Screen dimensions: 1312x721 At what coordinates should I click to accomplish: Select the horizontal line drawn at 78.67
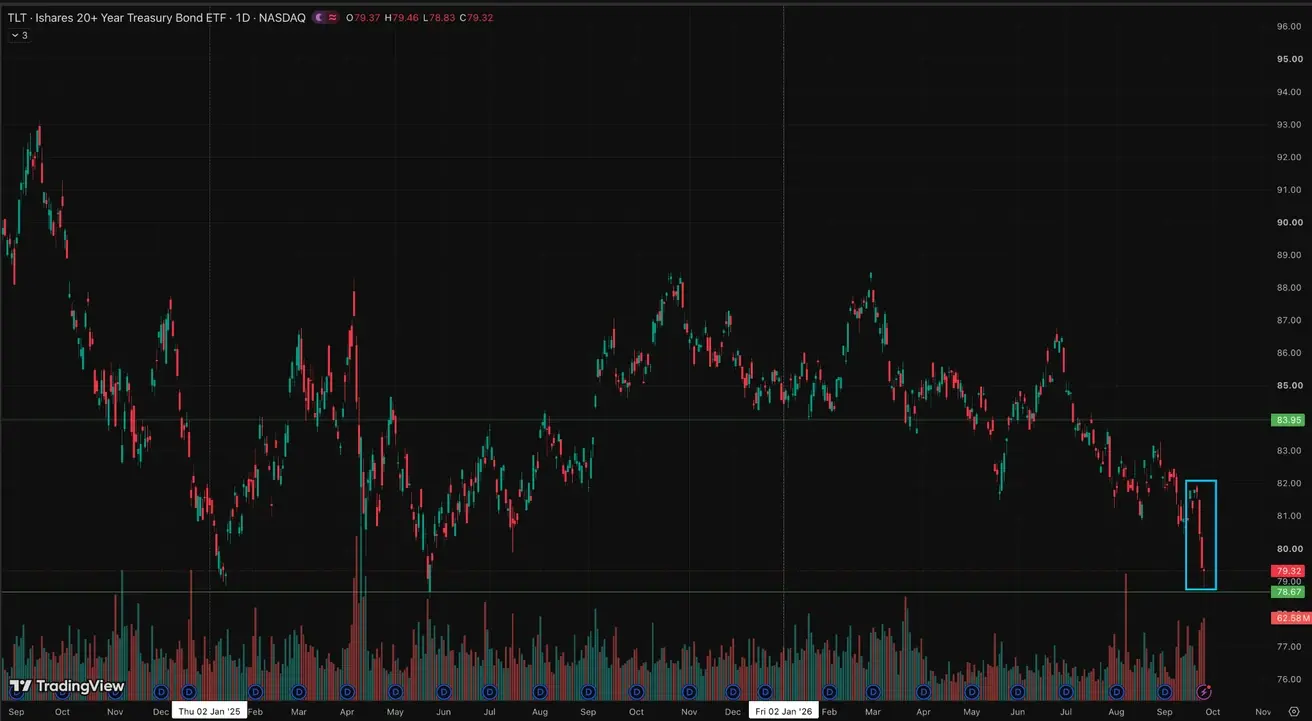[x=635, y=592]
